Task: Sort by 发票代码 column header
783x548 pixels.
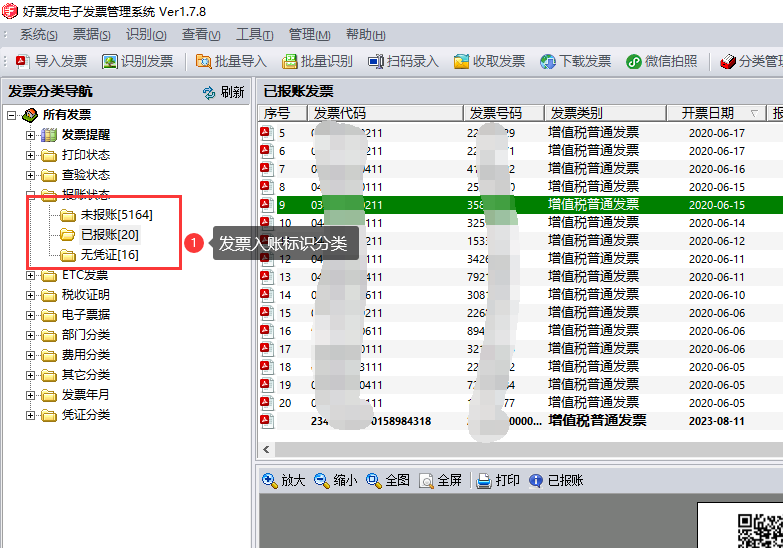Action: pos(385,113)
